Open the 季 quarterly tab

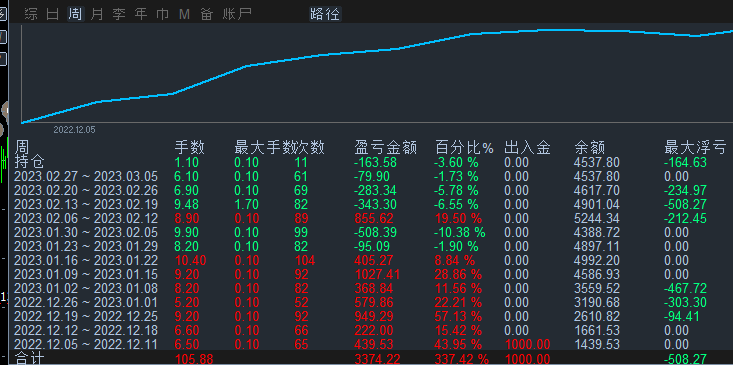[x=119, y=14]
